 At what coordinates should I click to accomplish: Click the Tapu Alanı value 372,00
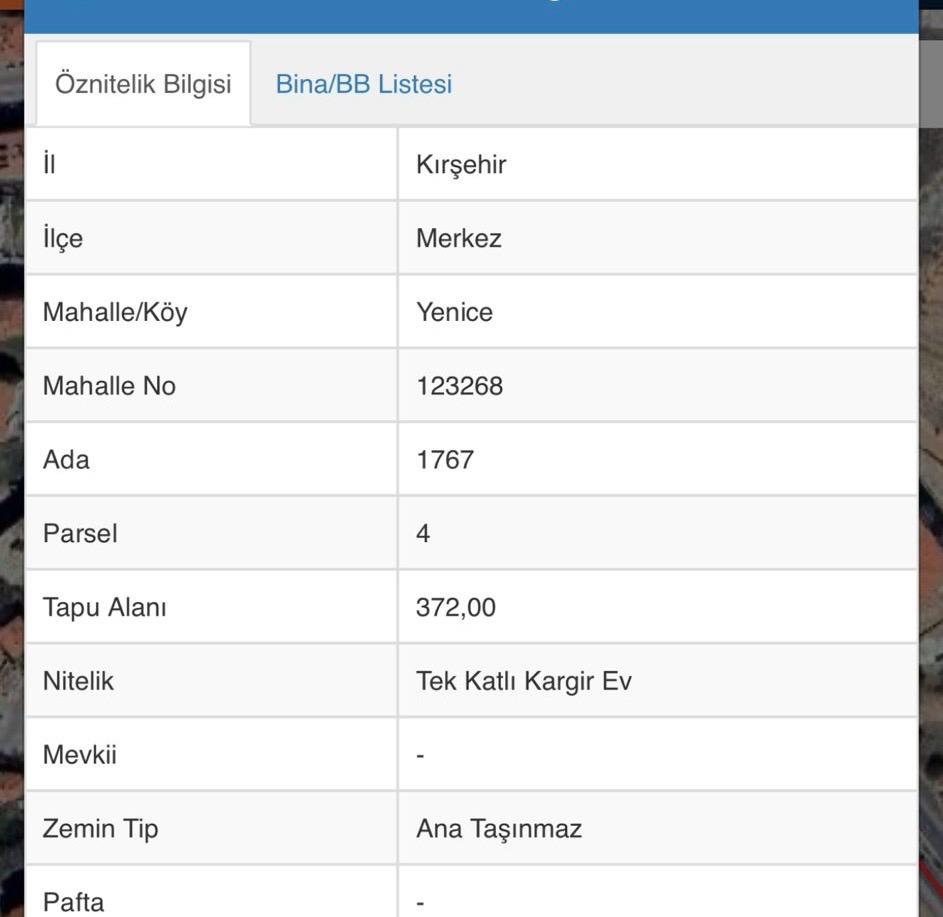(456, 608)
